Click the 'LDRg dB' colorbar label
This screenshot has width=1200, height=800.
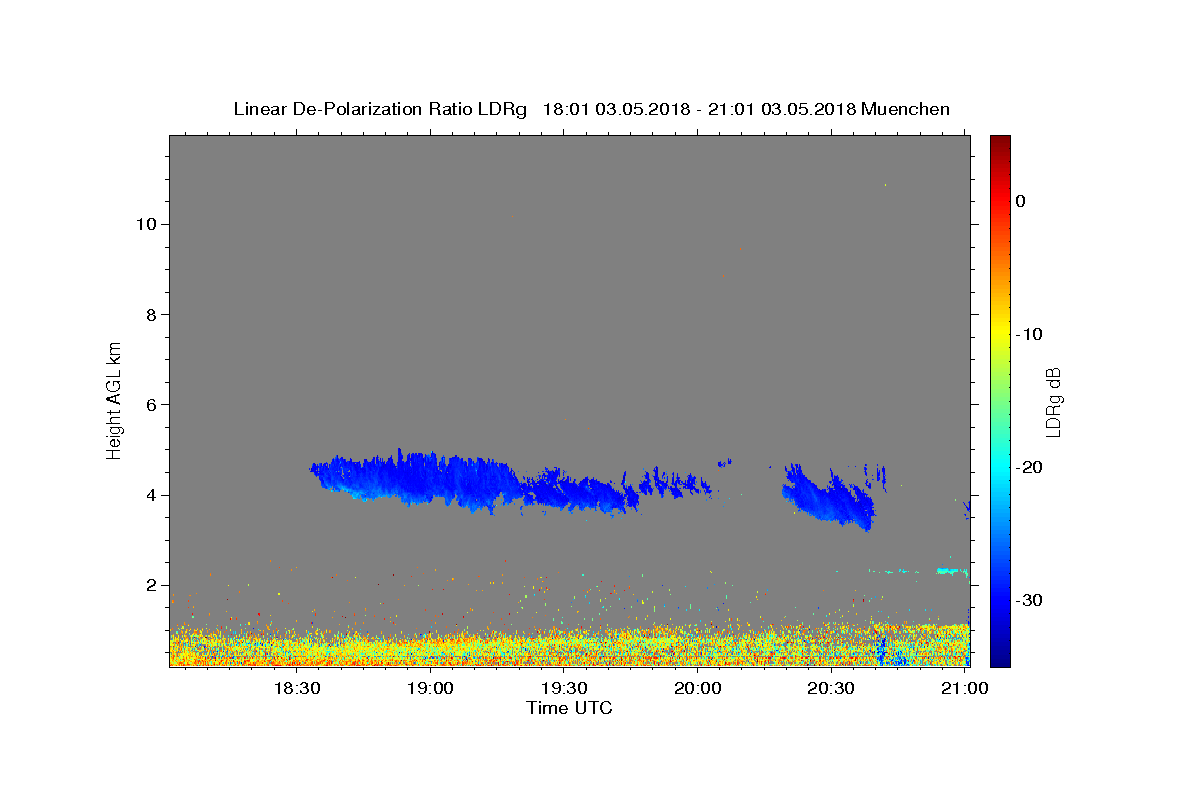pos(1053,401)
